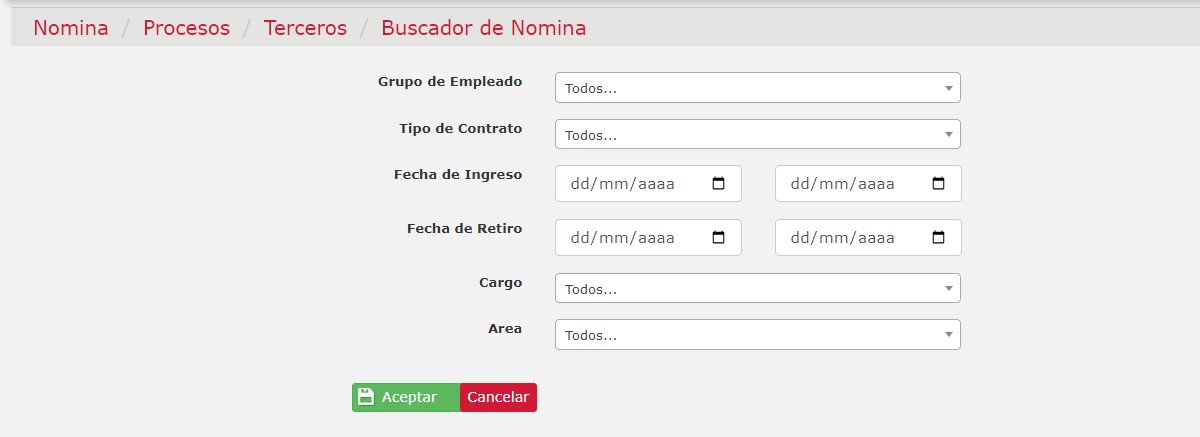Focus the first Fecha de Retiro date field

pos(648,238)
